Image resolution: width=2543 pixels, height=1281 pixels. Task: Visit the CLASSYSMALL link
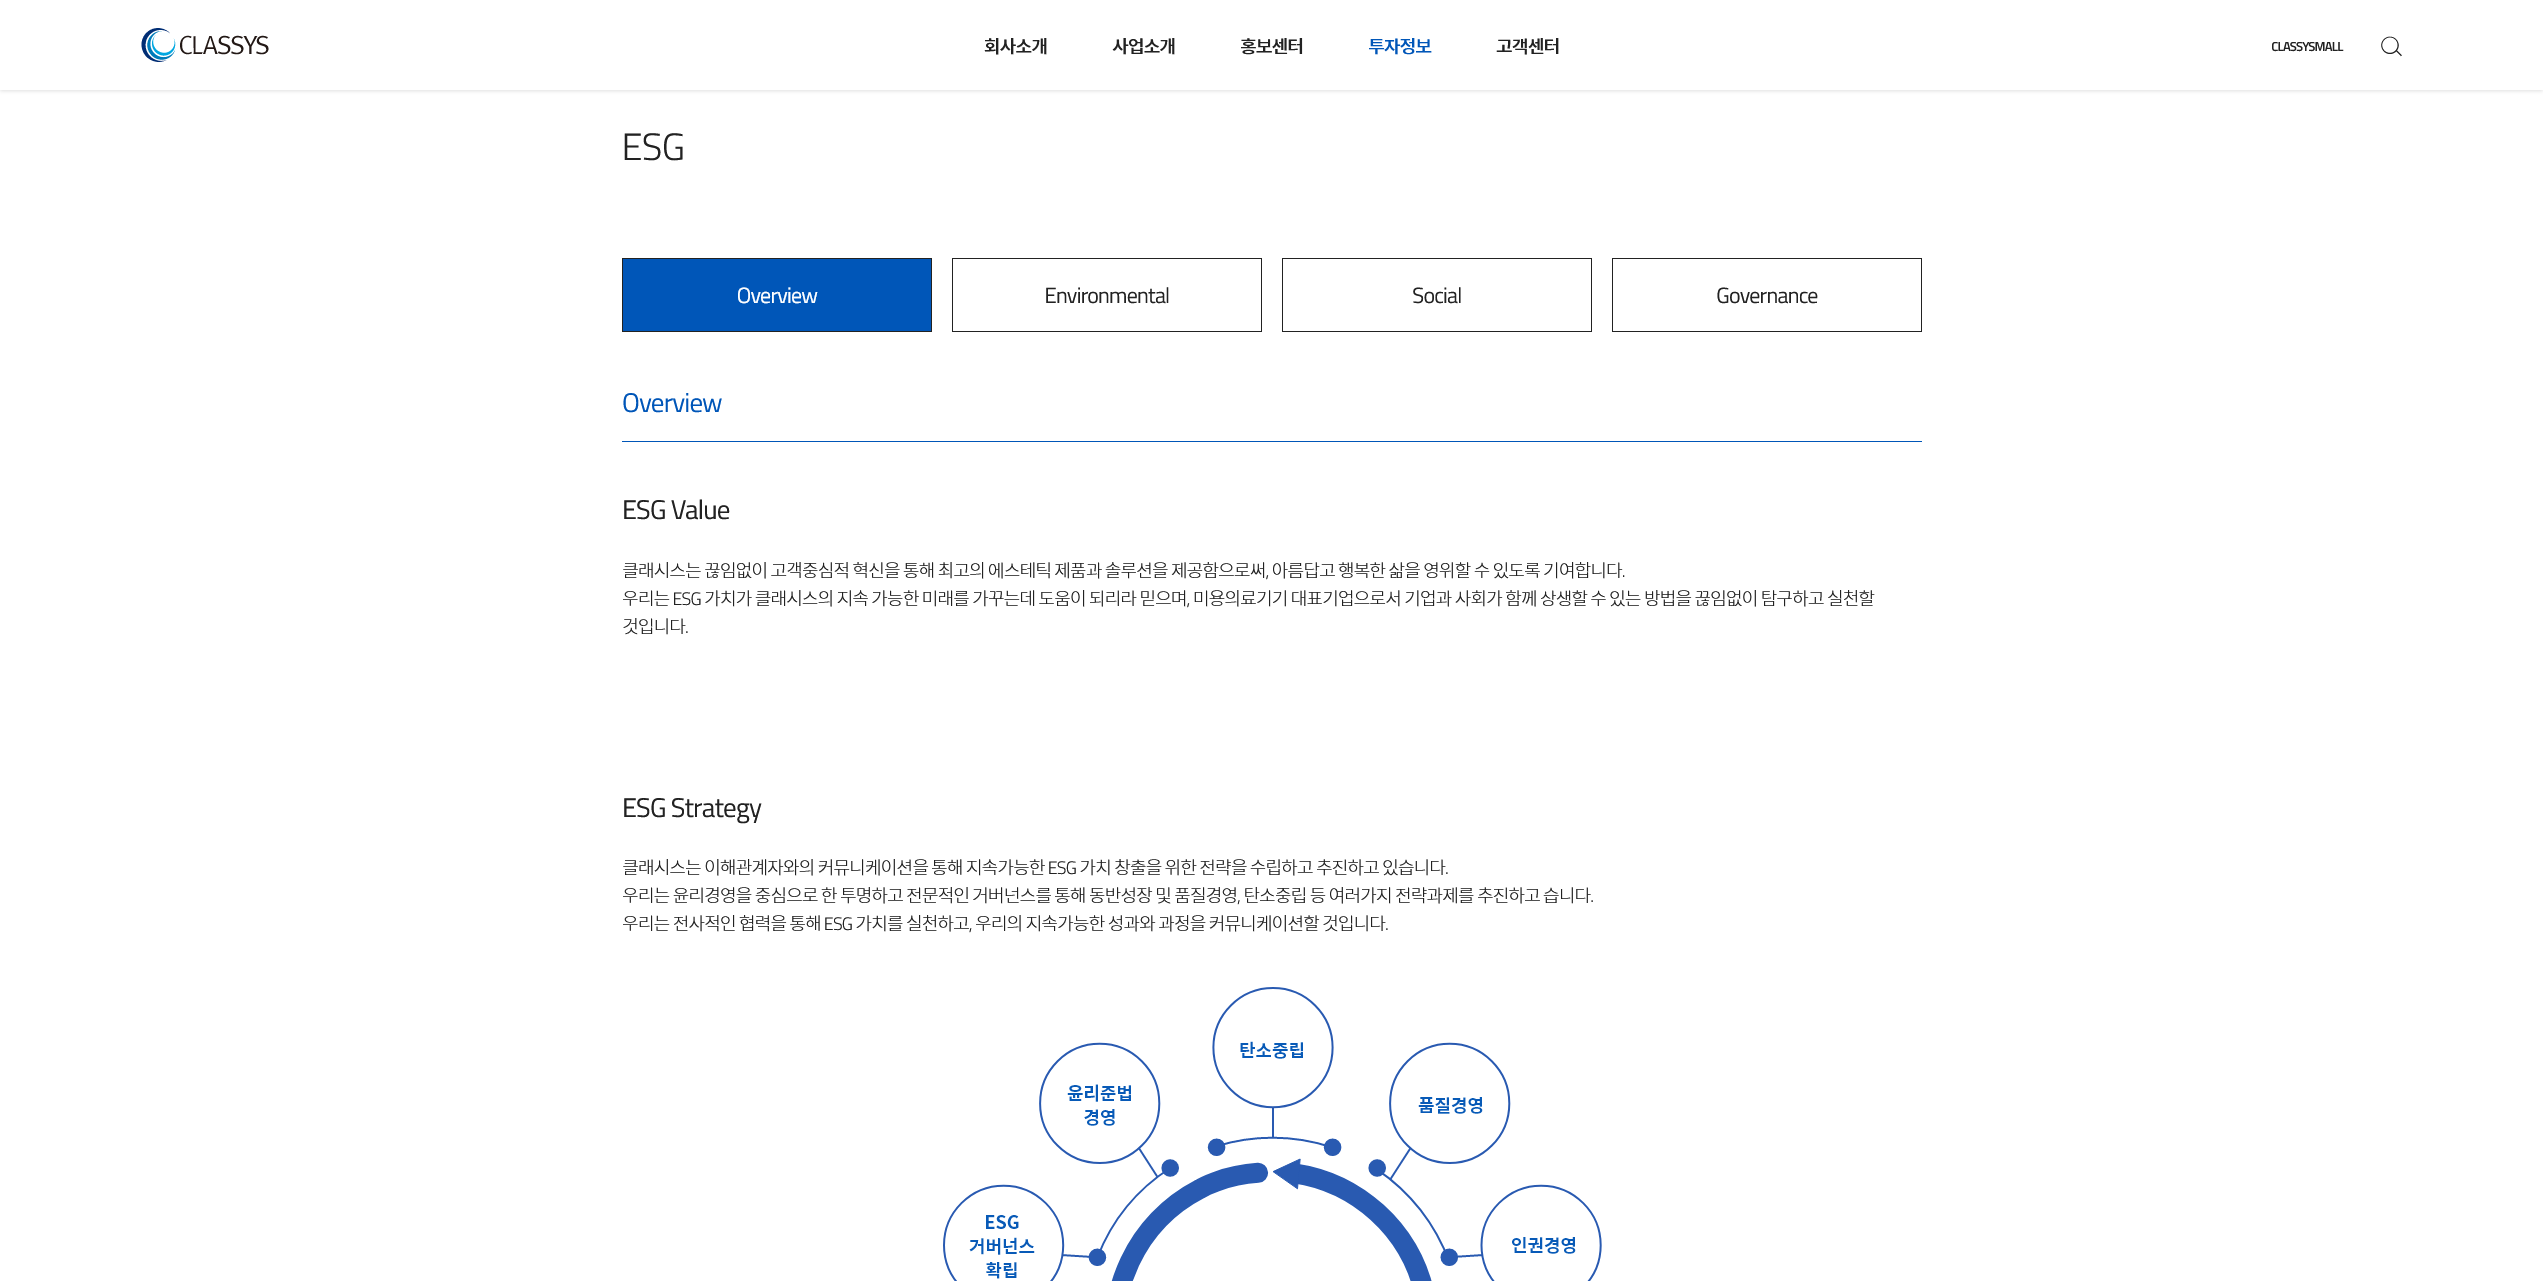pos(2306,47)
